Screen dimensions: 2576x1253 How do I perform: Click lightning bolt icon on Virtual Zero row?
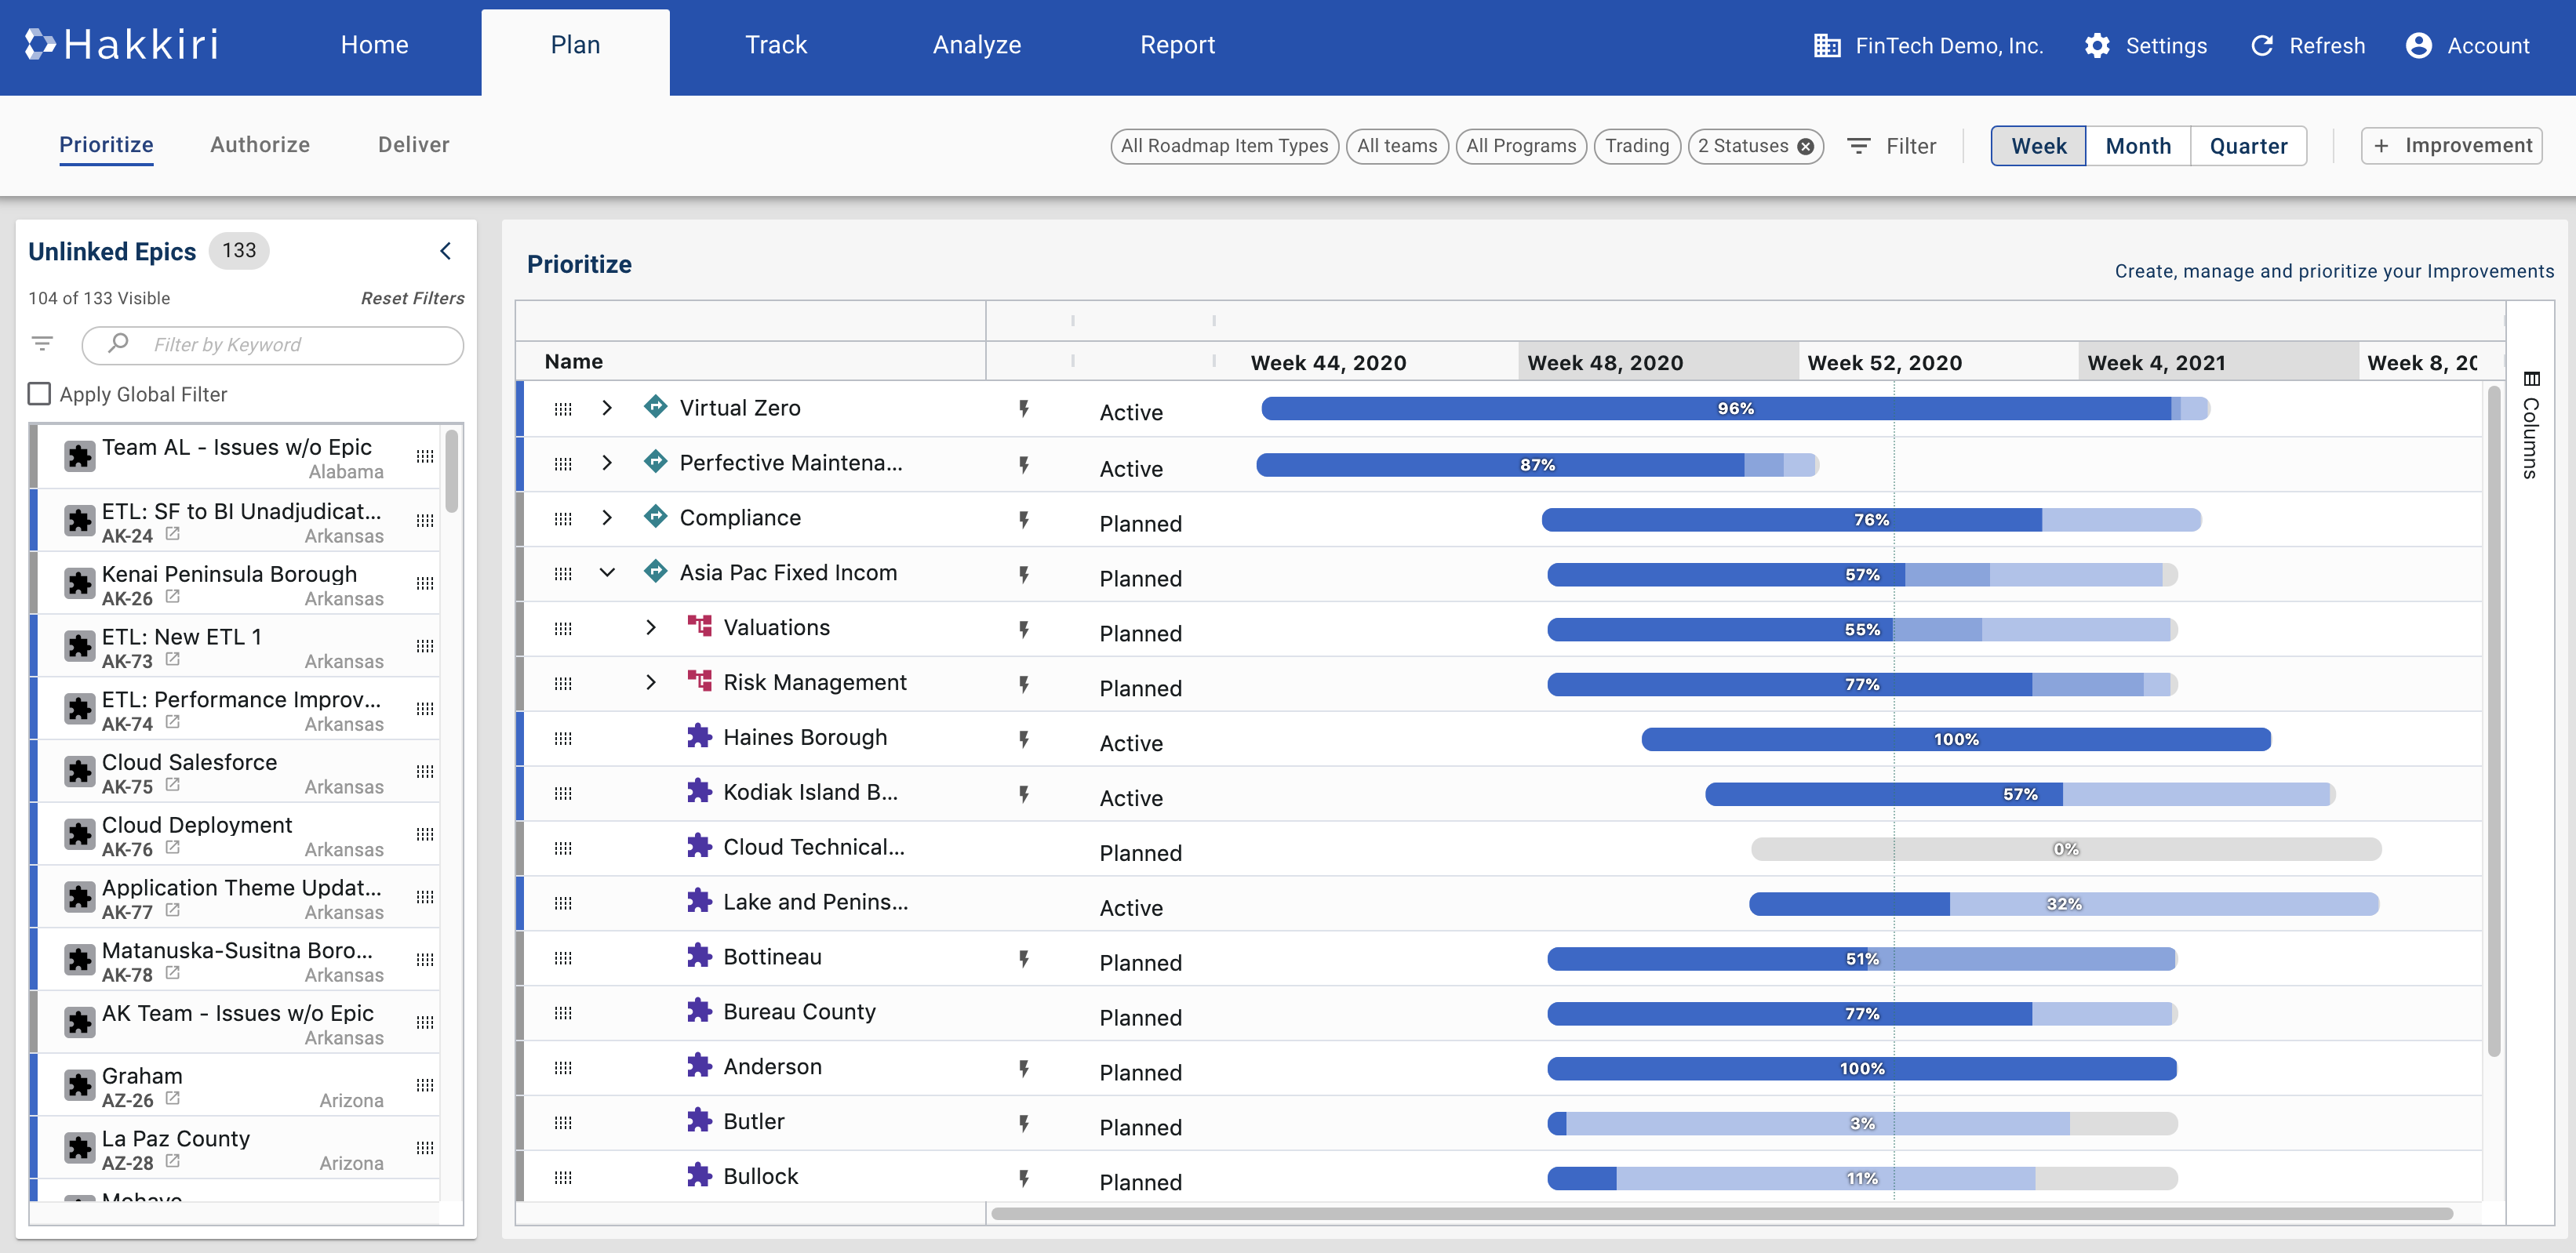(x=1024, y=408)
